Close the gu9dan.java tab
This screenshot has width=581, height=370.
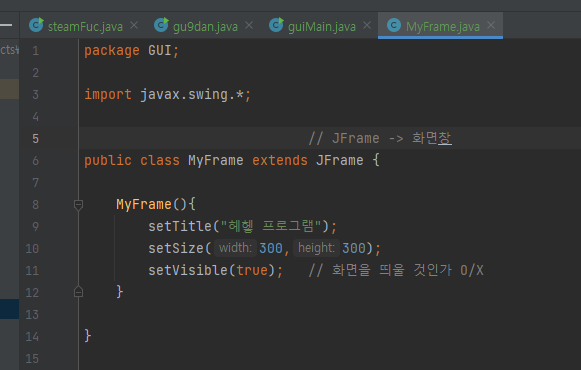tap(249, 26)
